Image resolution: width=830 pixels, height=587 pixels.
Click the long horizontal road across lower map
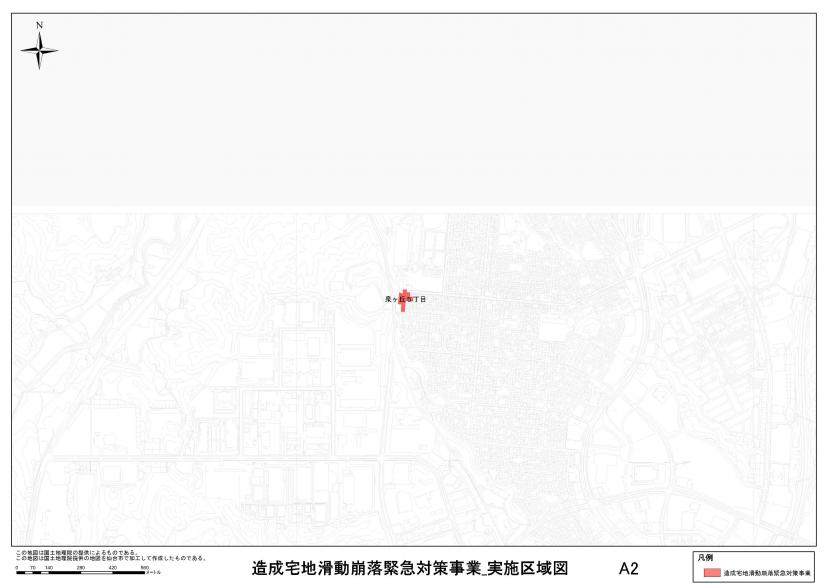(x=300, y=458)
